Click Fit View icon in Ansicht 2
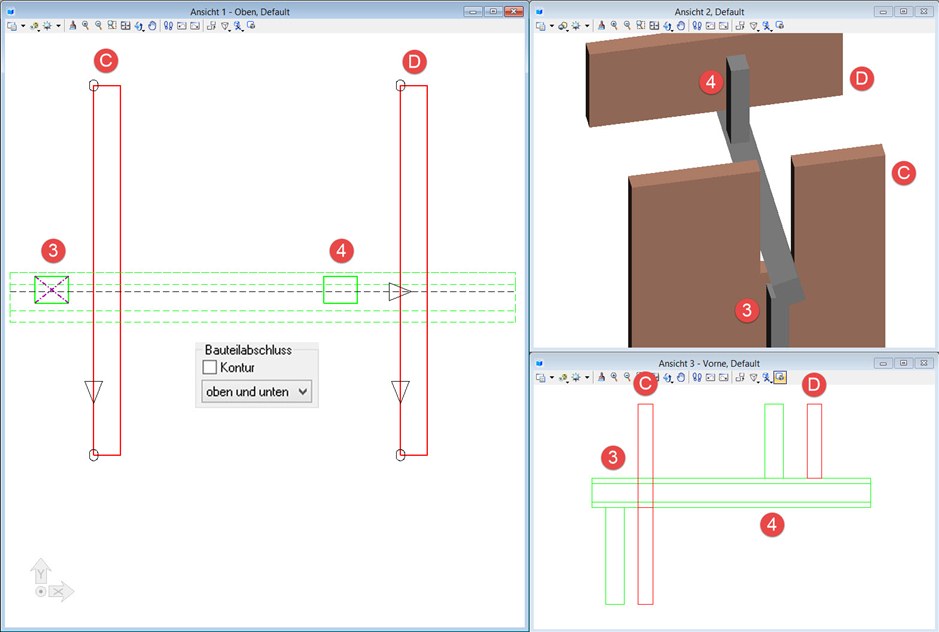This screenshot has height=632, width=939. (654, 26)
